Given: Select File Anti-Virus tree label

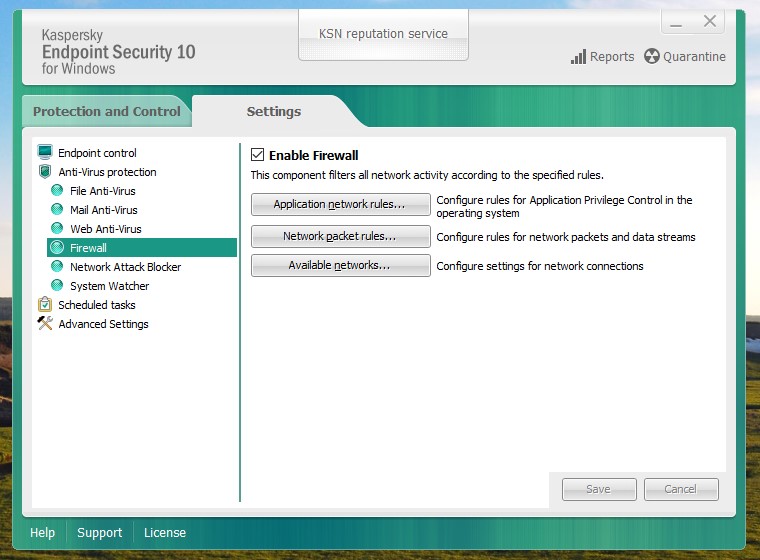Looking at the screenshot, I should (103, 191).
